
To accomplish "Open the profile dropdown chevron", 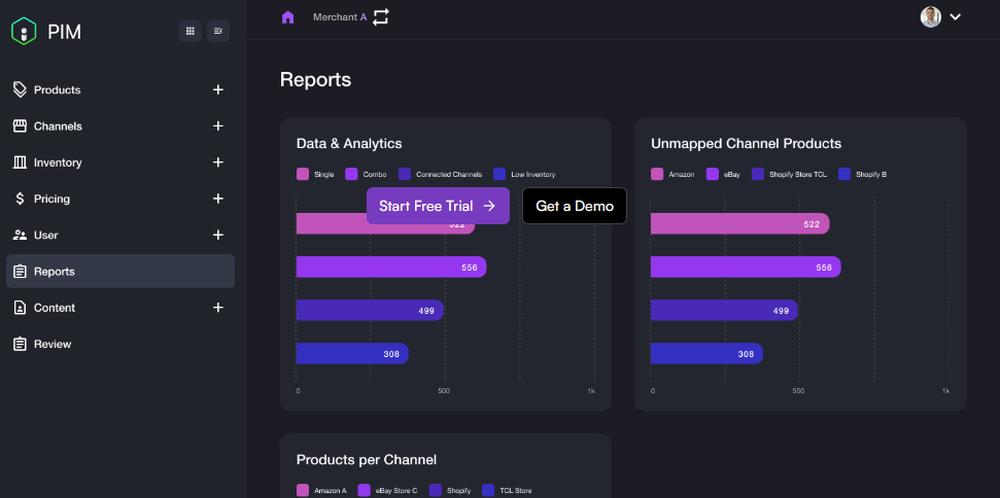I will 955,17.
